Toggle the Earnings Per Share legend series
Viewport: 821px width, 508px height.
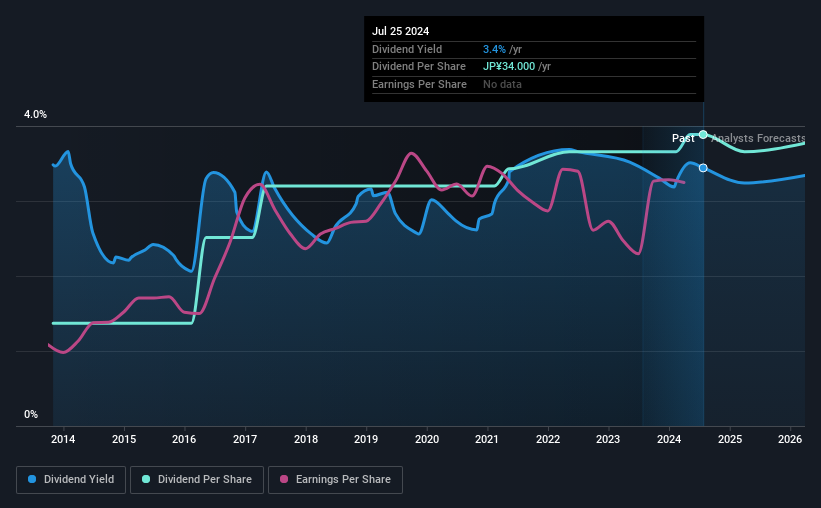tap(335, 480)
